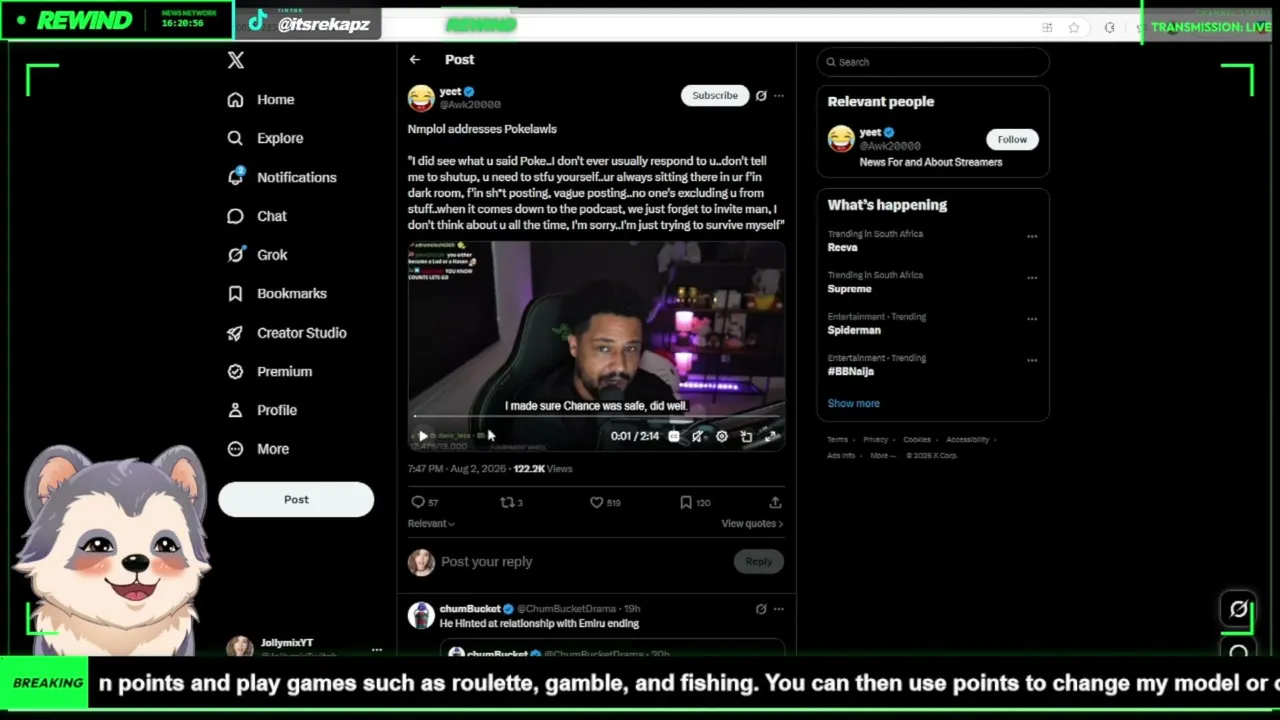Toggle closed captions on the video
This screenshot has width=1280, height=720.
(674, 436)
